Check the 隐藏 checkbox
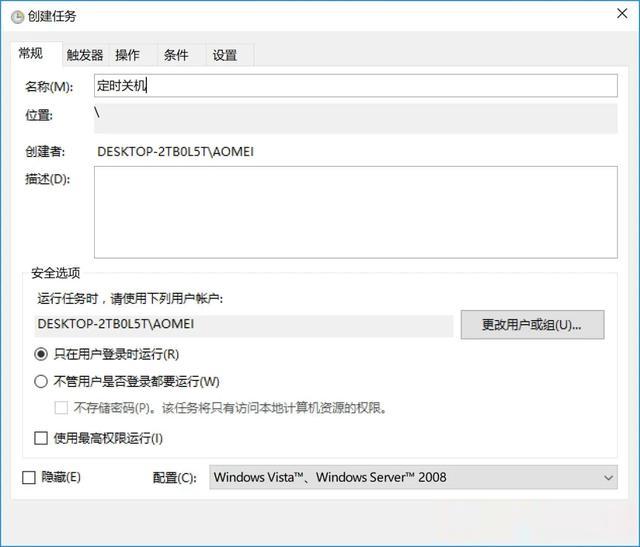The height and width of the screenshot is (547, 640). tap(29, 477)
